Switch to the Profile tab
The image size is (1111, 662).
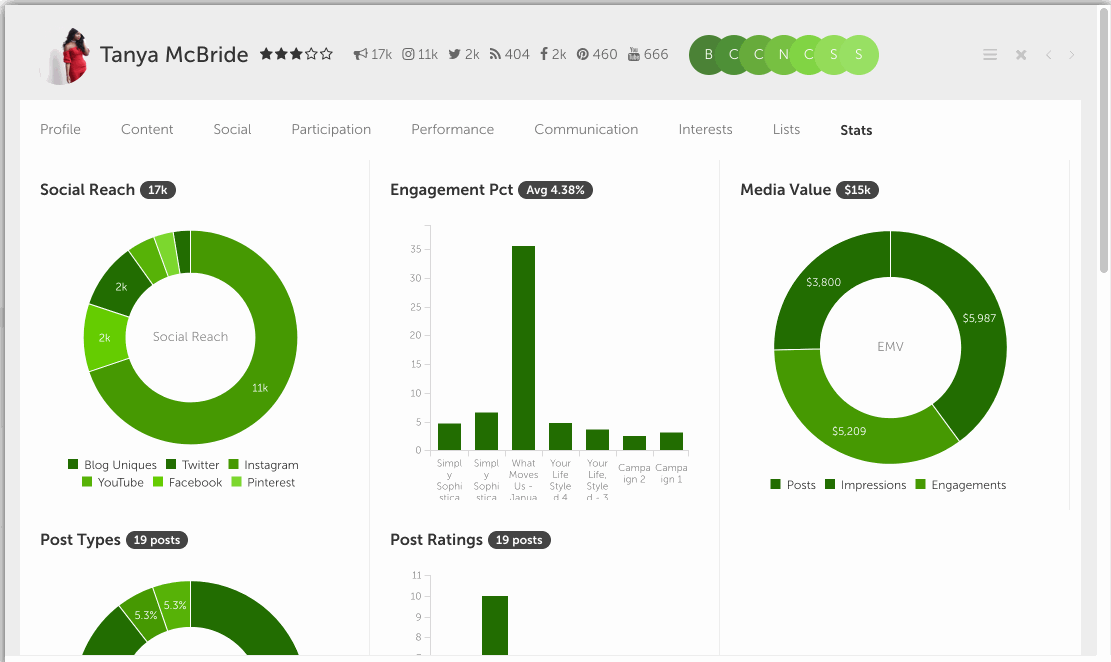pos(60,130)
